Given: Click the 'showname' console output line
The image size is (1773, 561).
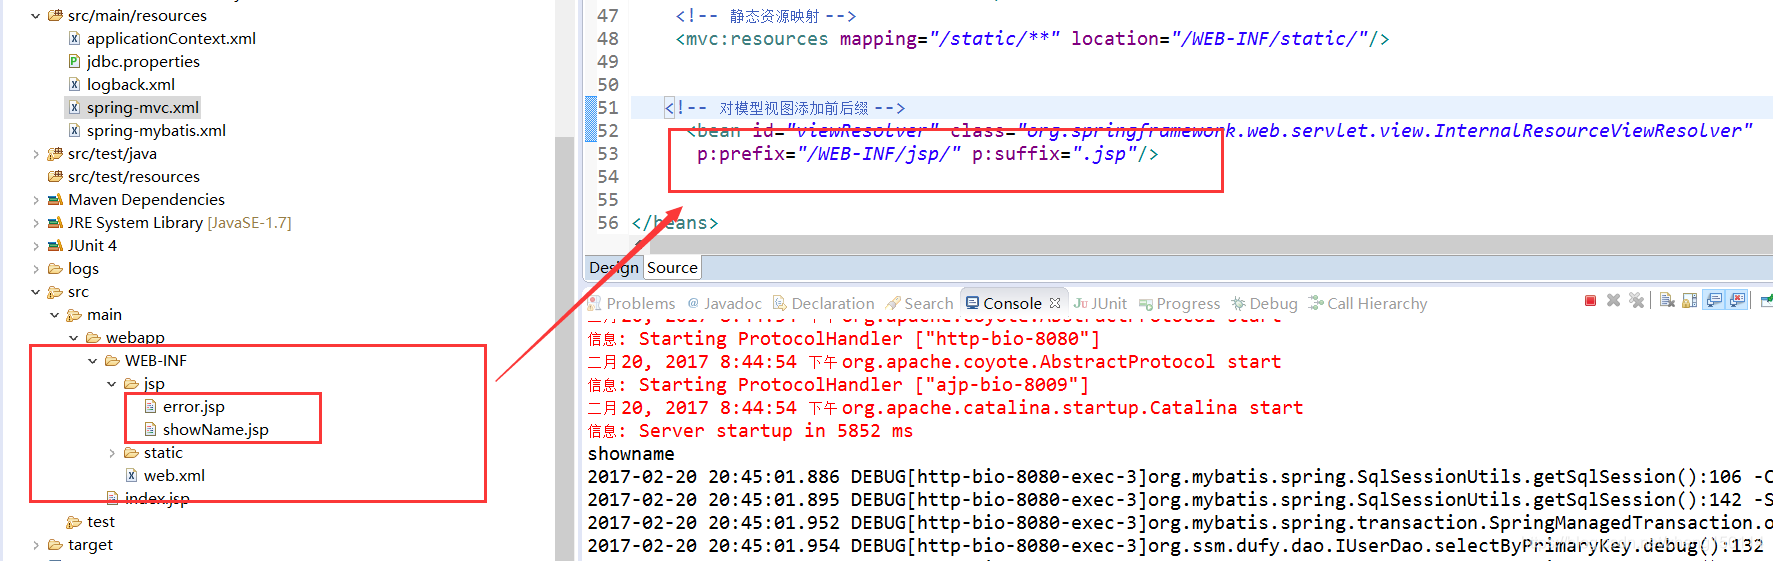Looking at the screenshot, I should (631, 454).
